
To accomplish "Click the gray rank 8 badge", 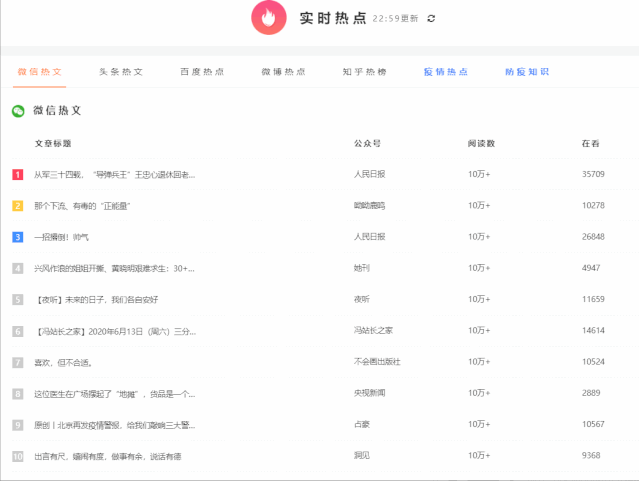I will [18, 394].
